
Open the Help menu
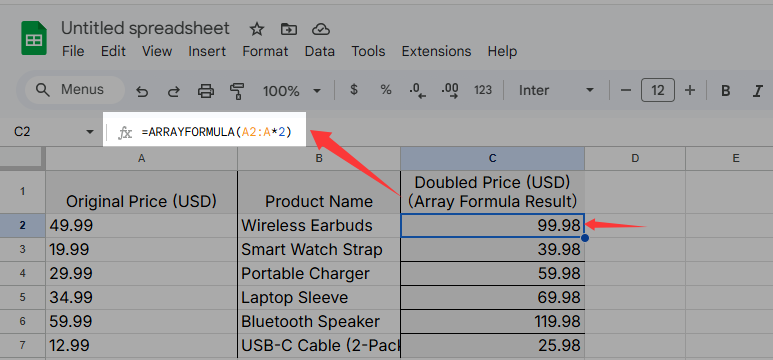pyautogui.click(x=502, y=51)
